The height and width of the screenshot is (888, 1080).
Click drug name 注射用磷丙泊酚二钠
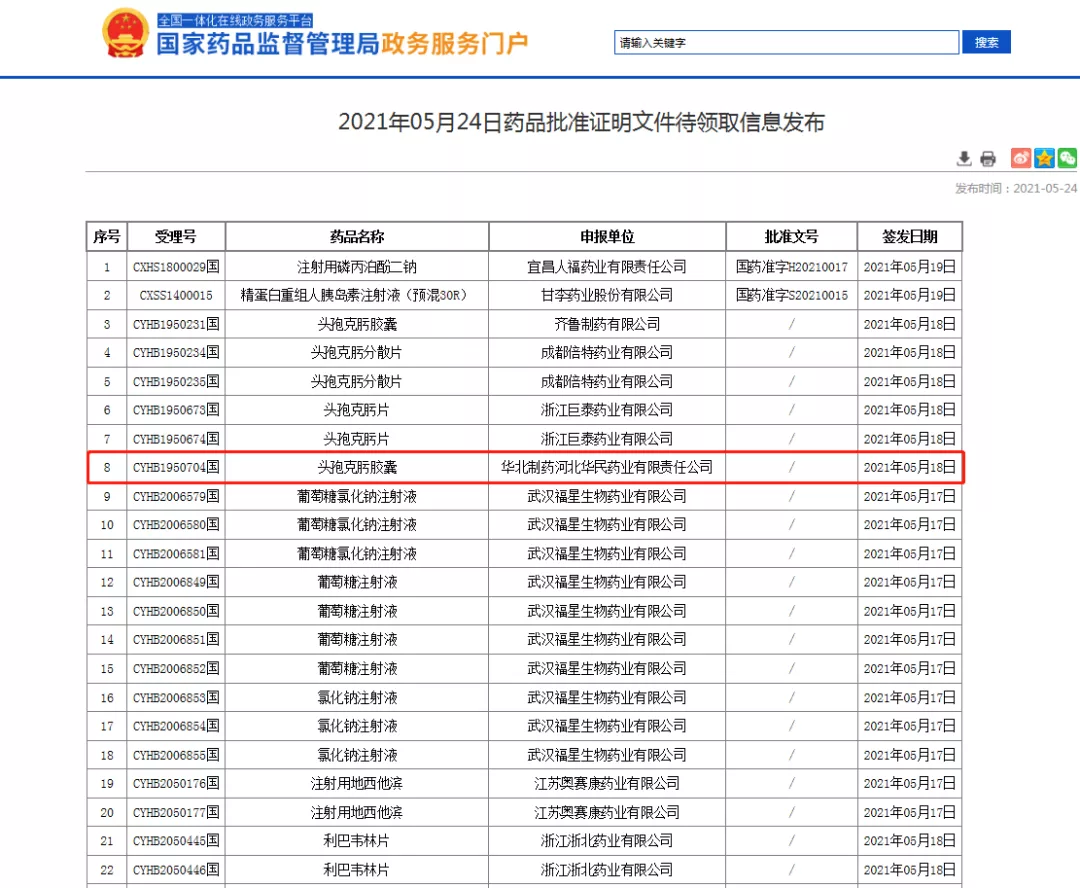click(x=357, y=267)
